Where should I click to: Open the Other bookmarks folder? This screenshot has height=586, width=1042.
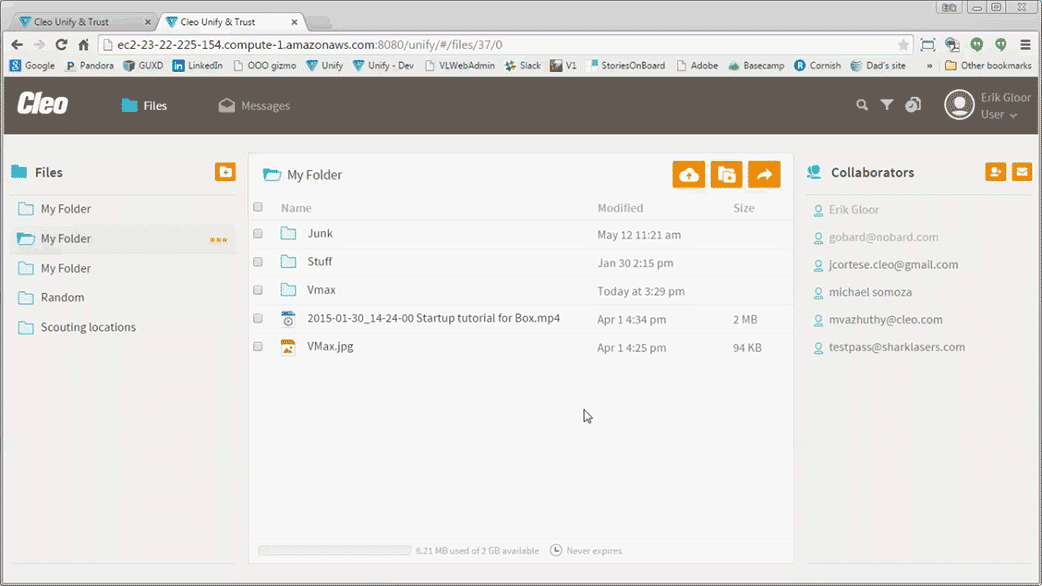(988, 66)
